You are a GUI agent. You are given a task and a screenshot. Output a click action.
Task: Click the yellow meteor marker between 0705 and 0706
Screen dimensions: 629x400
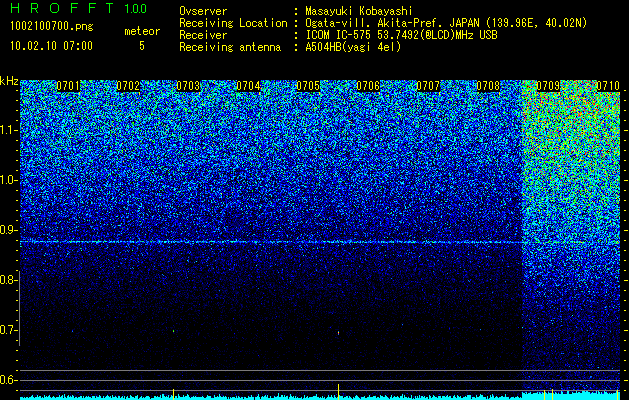coord(338,392)
